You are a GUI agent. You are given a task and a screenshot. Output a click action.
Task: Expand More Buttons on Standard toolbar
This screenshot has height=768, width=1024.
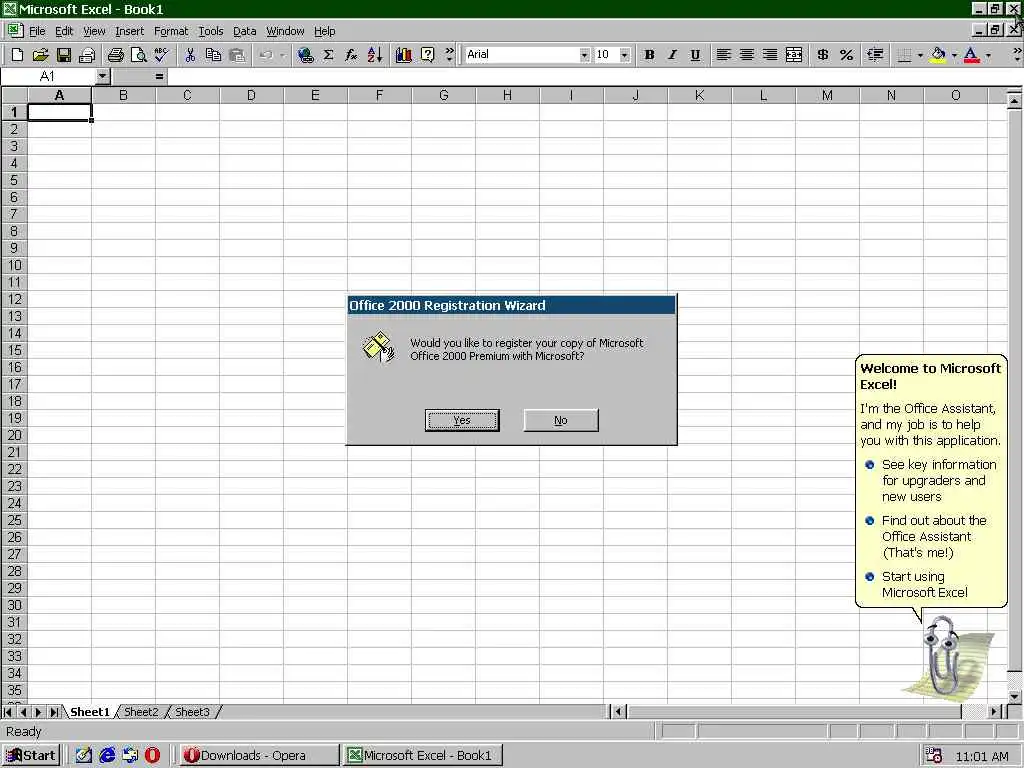tap(449, 55)
